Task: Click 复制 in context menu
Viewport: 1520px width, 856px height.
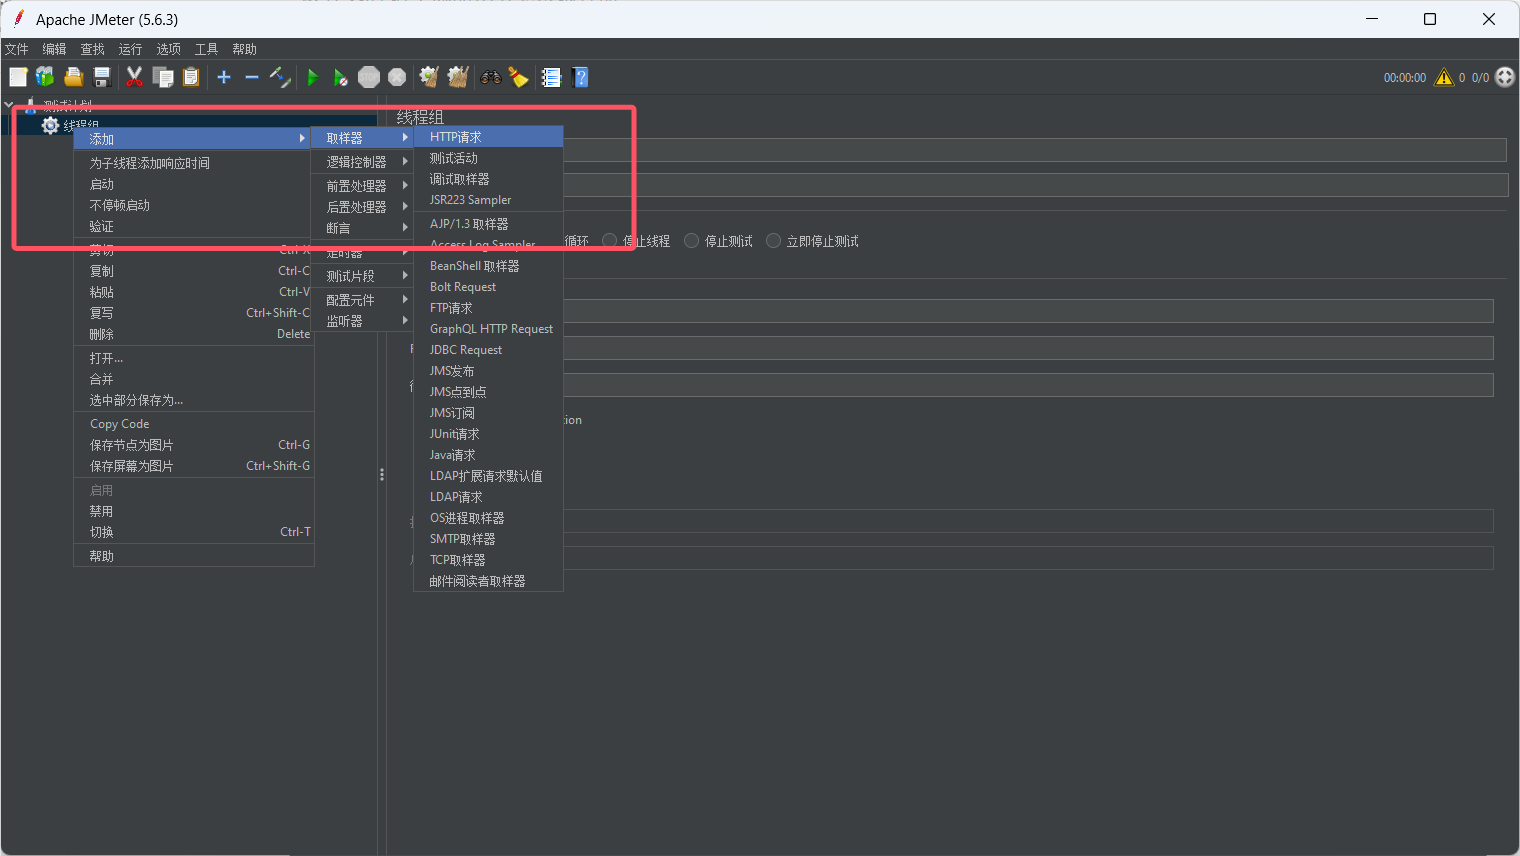Action: (x=194, y=271)
